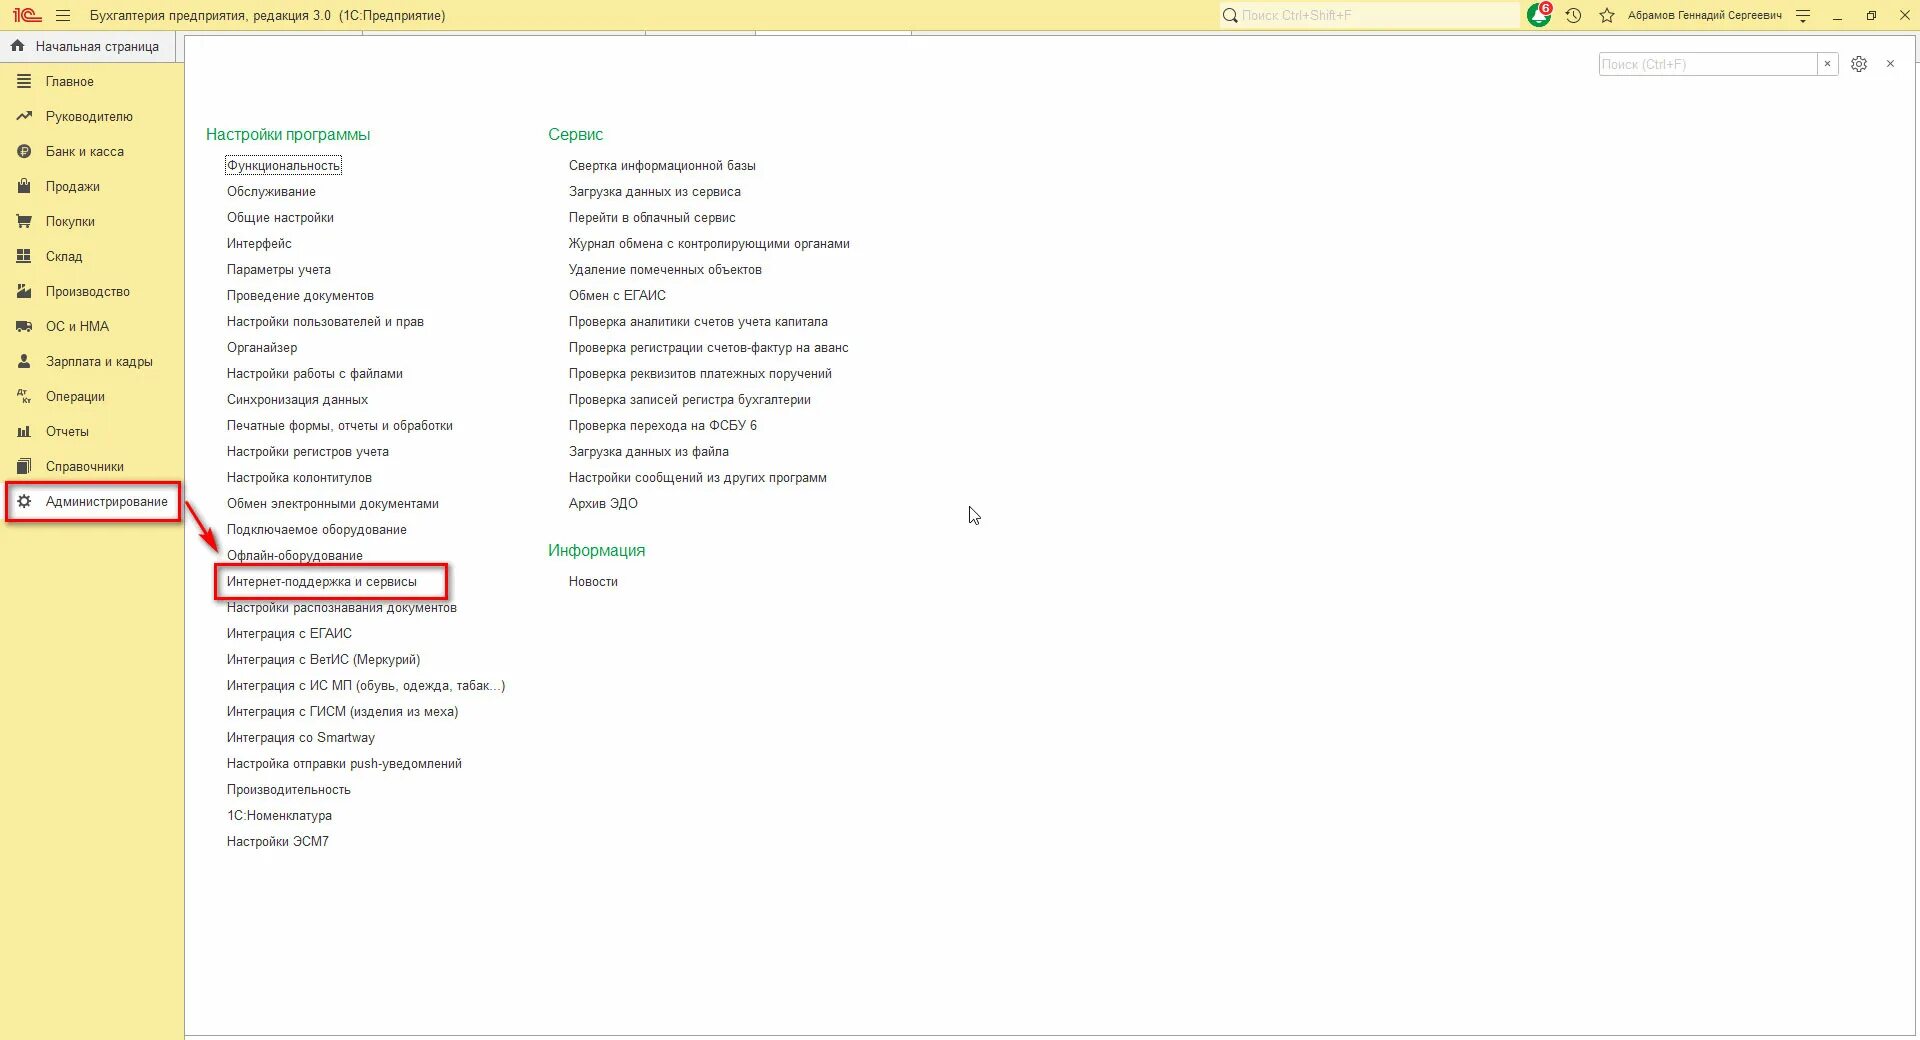Open Интеграция со Smartway link

(301, 738)
